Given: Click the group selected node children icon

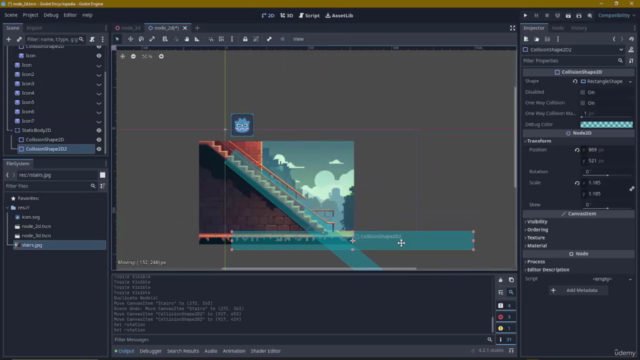Looking at the screenshot, I should point(256,39).
